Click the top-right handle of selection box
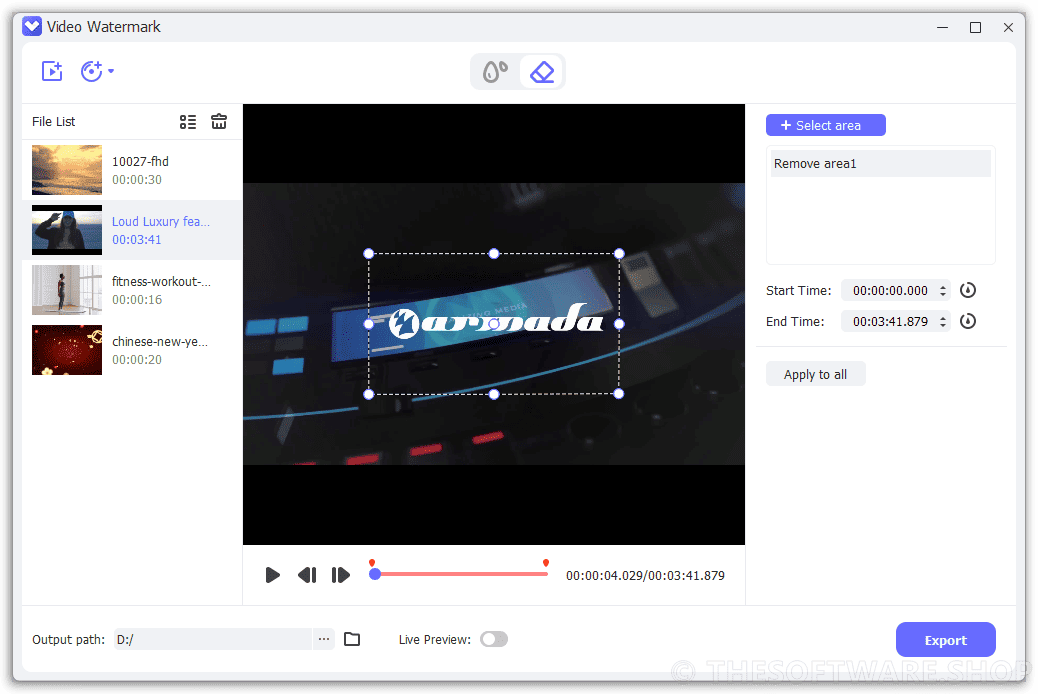 point(619,254)
